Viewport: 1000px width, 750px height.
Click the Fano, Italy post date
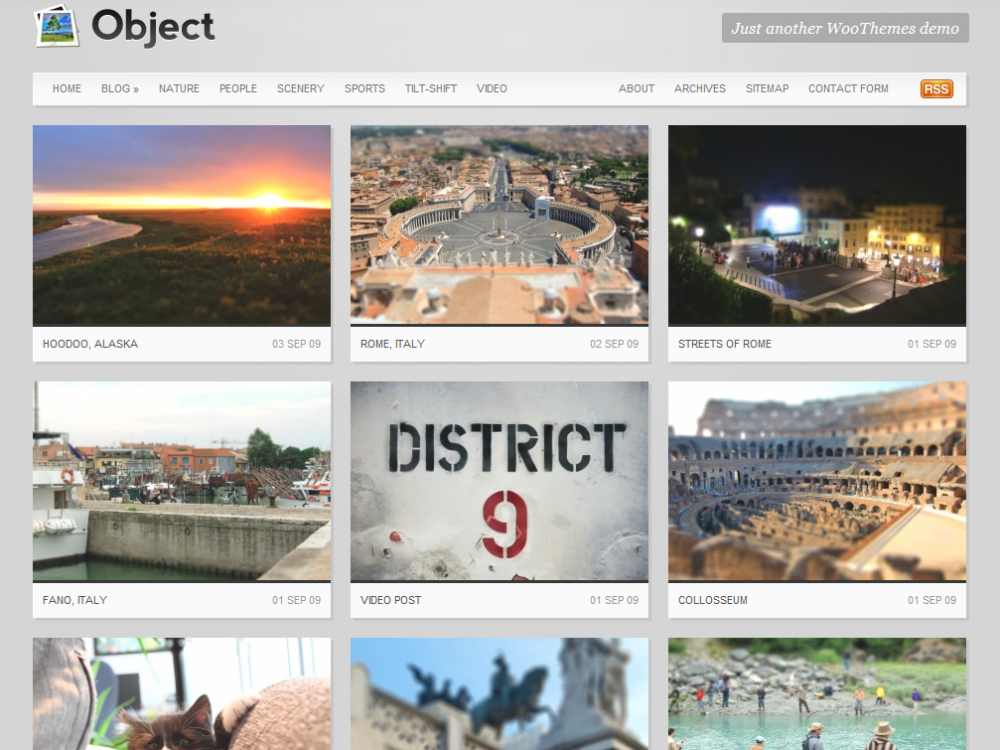(297, 600)
